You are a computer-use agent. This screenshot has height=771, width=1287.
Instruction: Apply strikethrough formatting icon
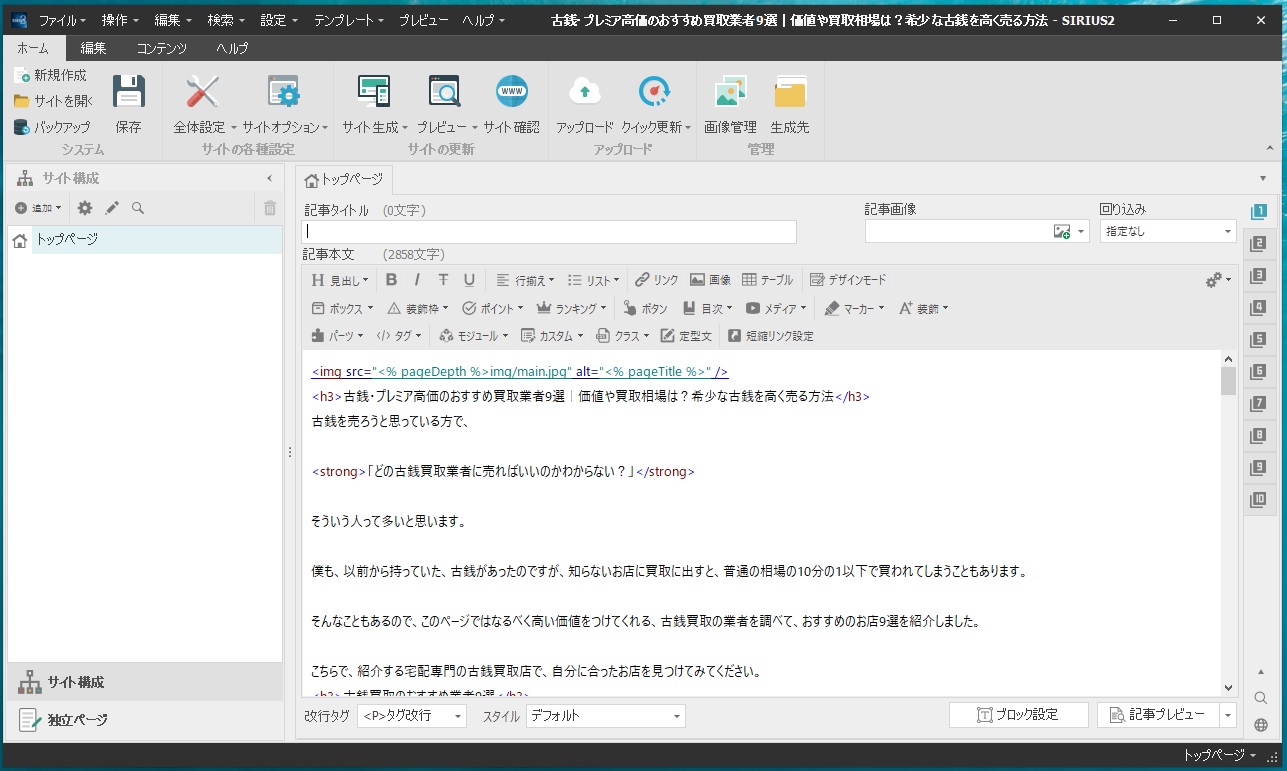click(443, 280)
